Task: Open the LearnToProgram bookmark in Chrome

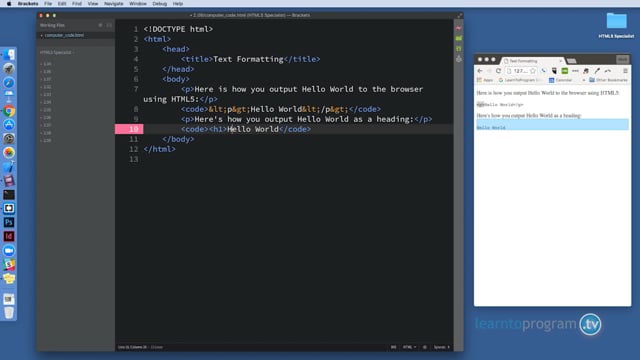Action: click(519, 80)
